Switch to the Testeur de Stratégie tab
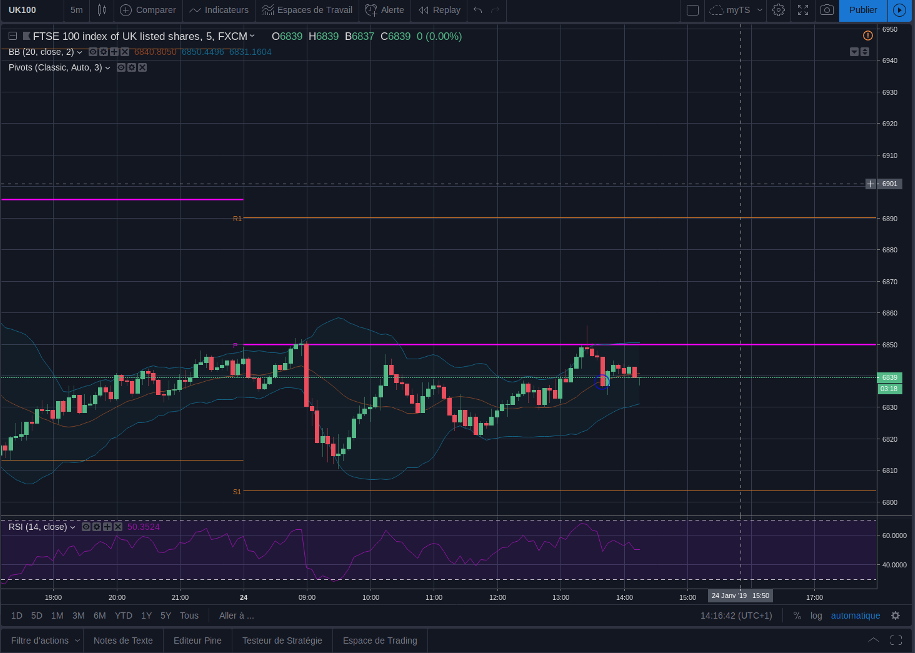Viewport: 915px width, 653px height. click(282, 640)
